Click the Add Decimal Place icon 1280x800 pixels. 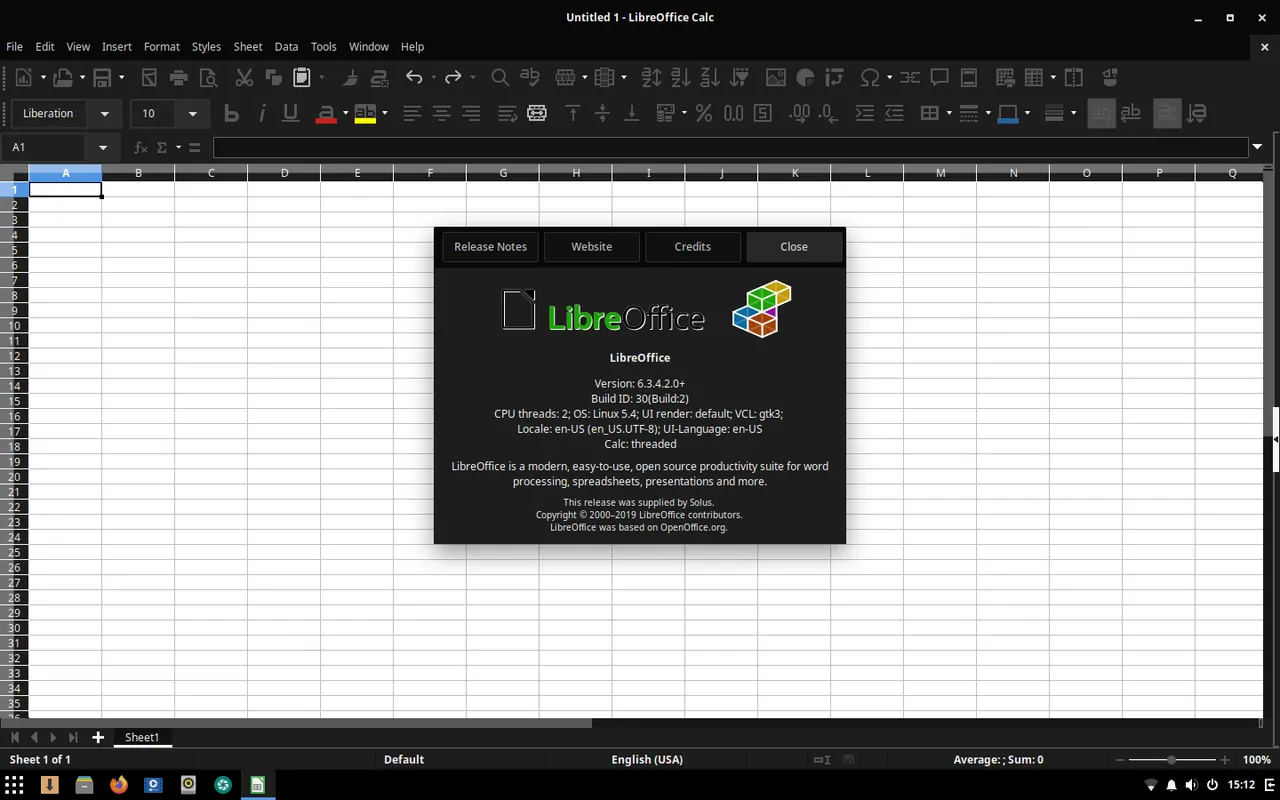[799, 113]
